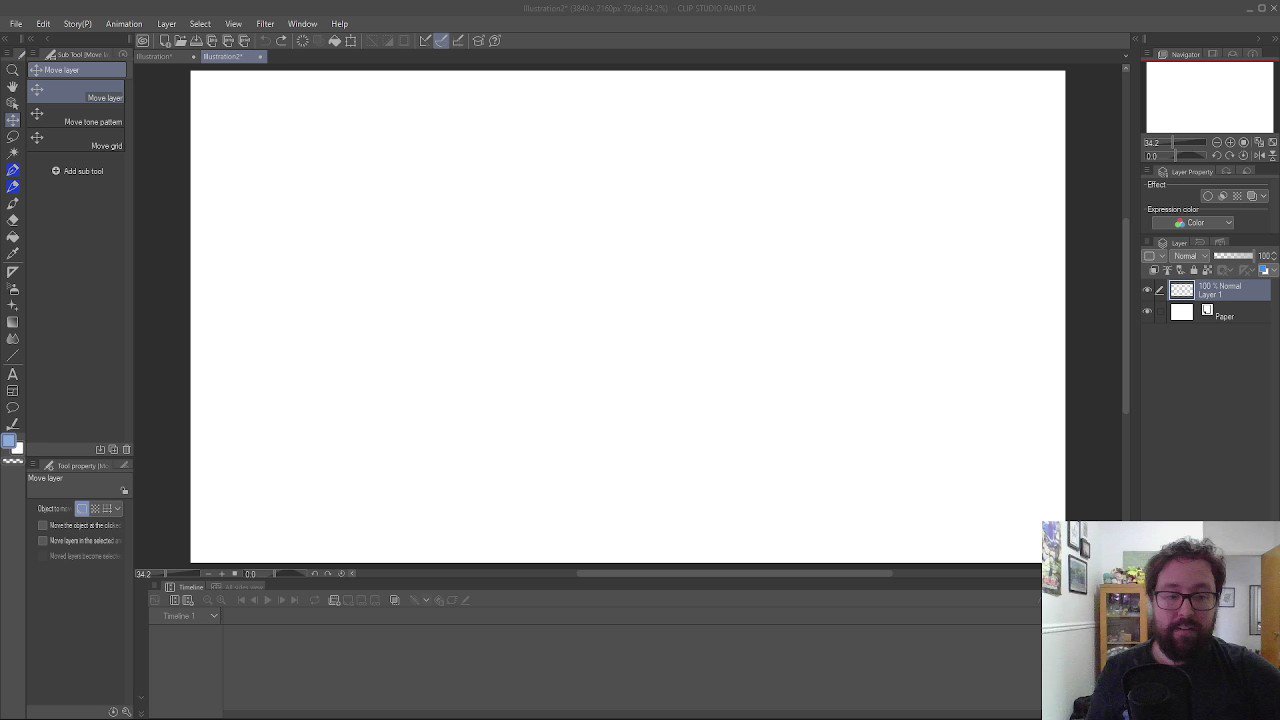Select the Magnifier zoom tool

point(13,70)
